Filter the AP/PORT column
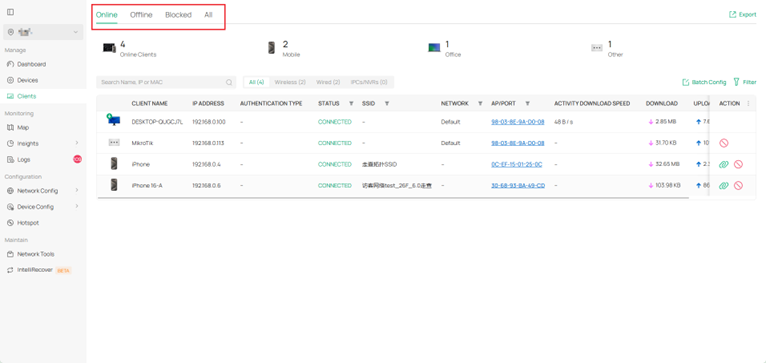The image size is (766, 363). 527,104
